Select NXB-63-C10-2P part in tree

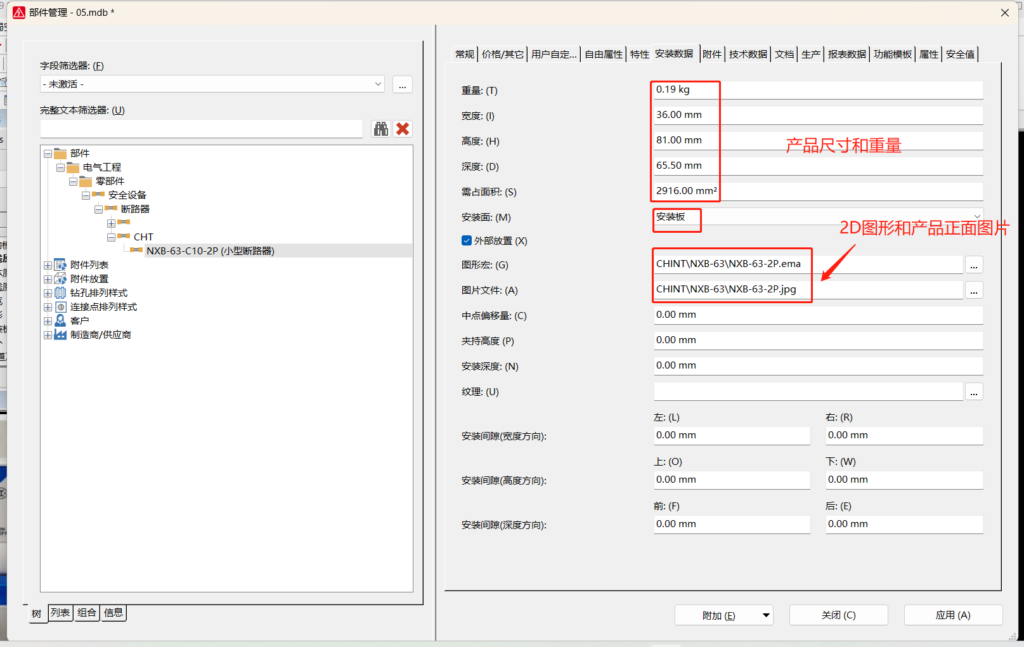tap(210, 251)
